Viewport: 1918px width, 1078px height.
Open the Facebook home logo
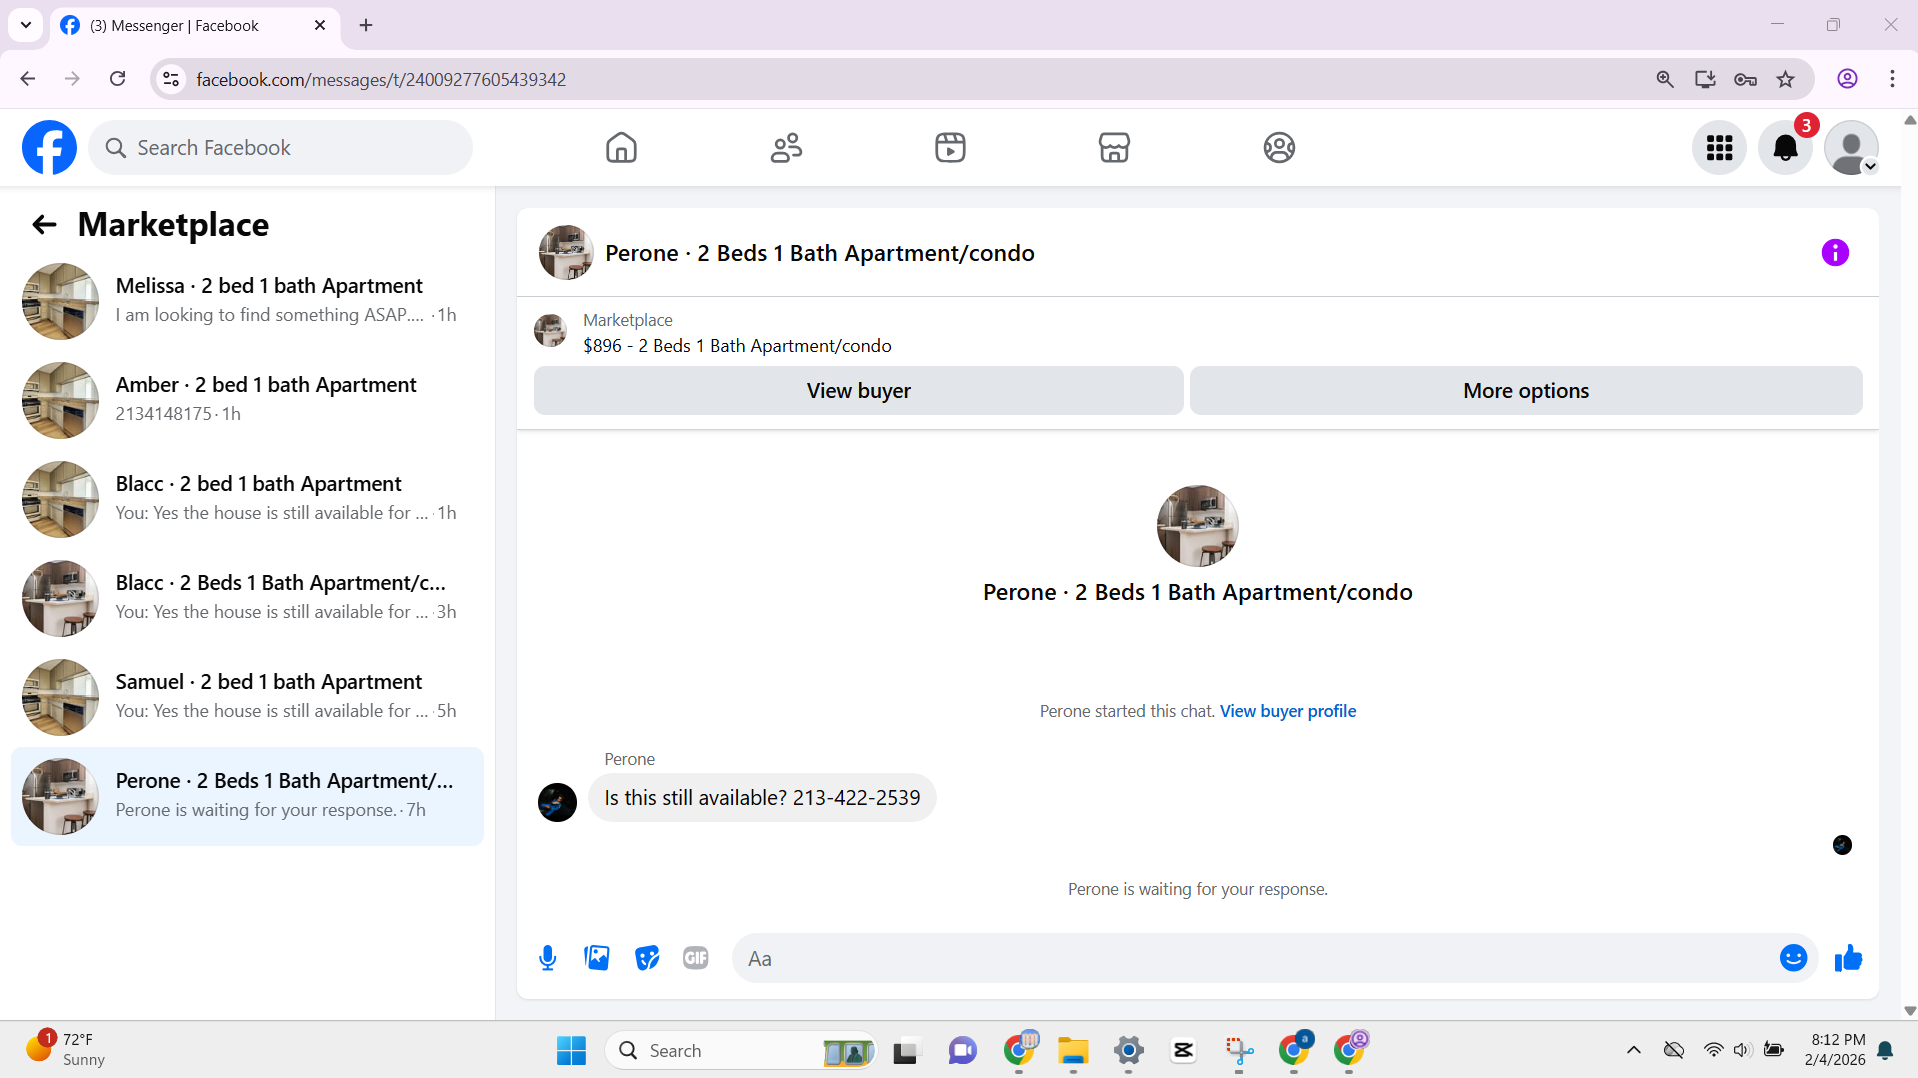pyautogui.click(x=49, y=148)
